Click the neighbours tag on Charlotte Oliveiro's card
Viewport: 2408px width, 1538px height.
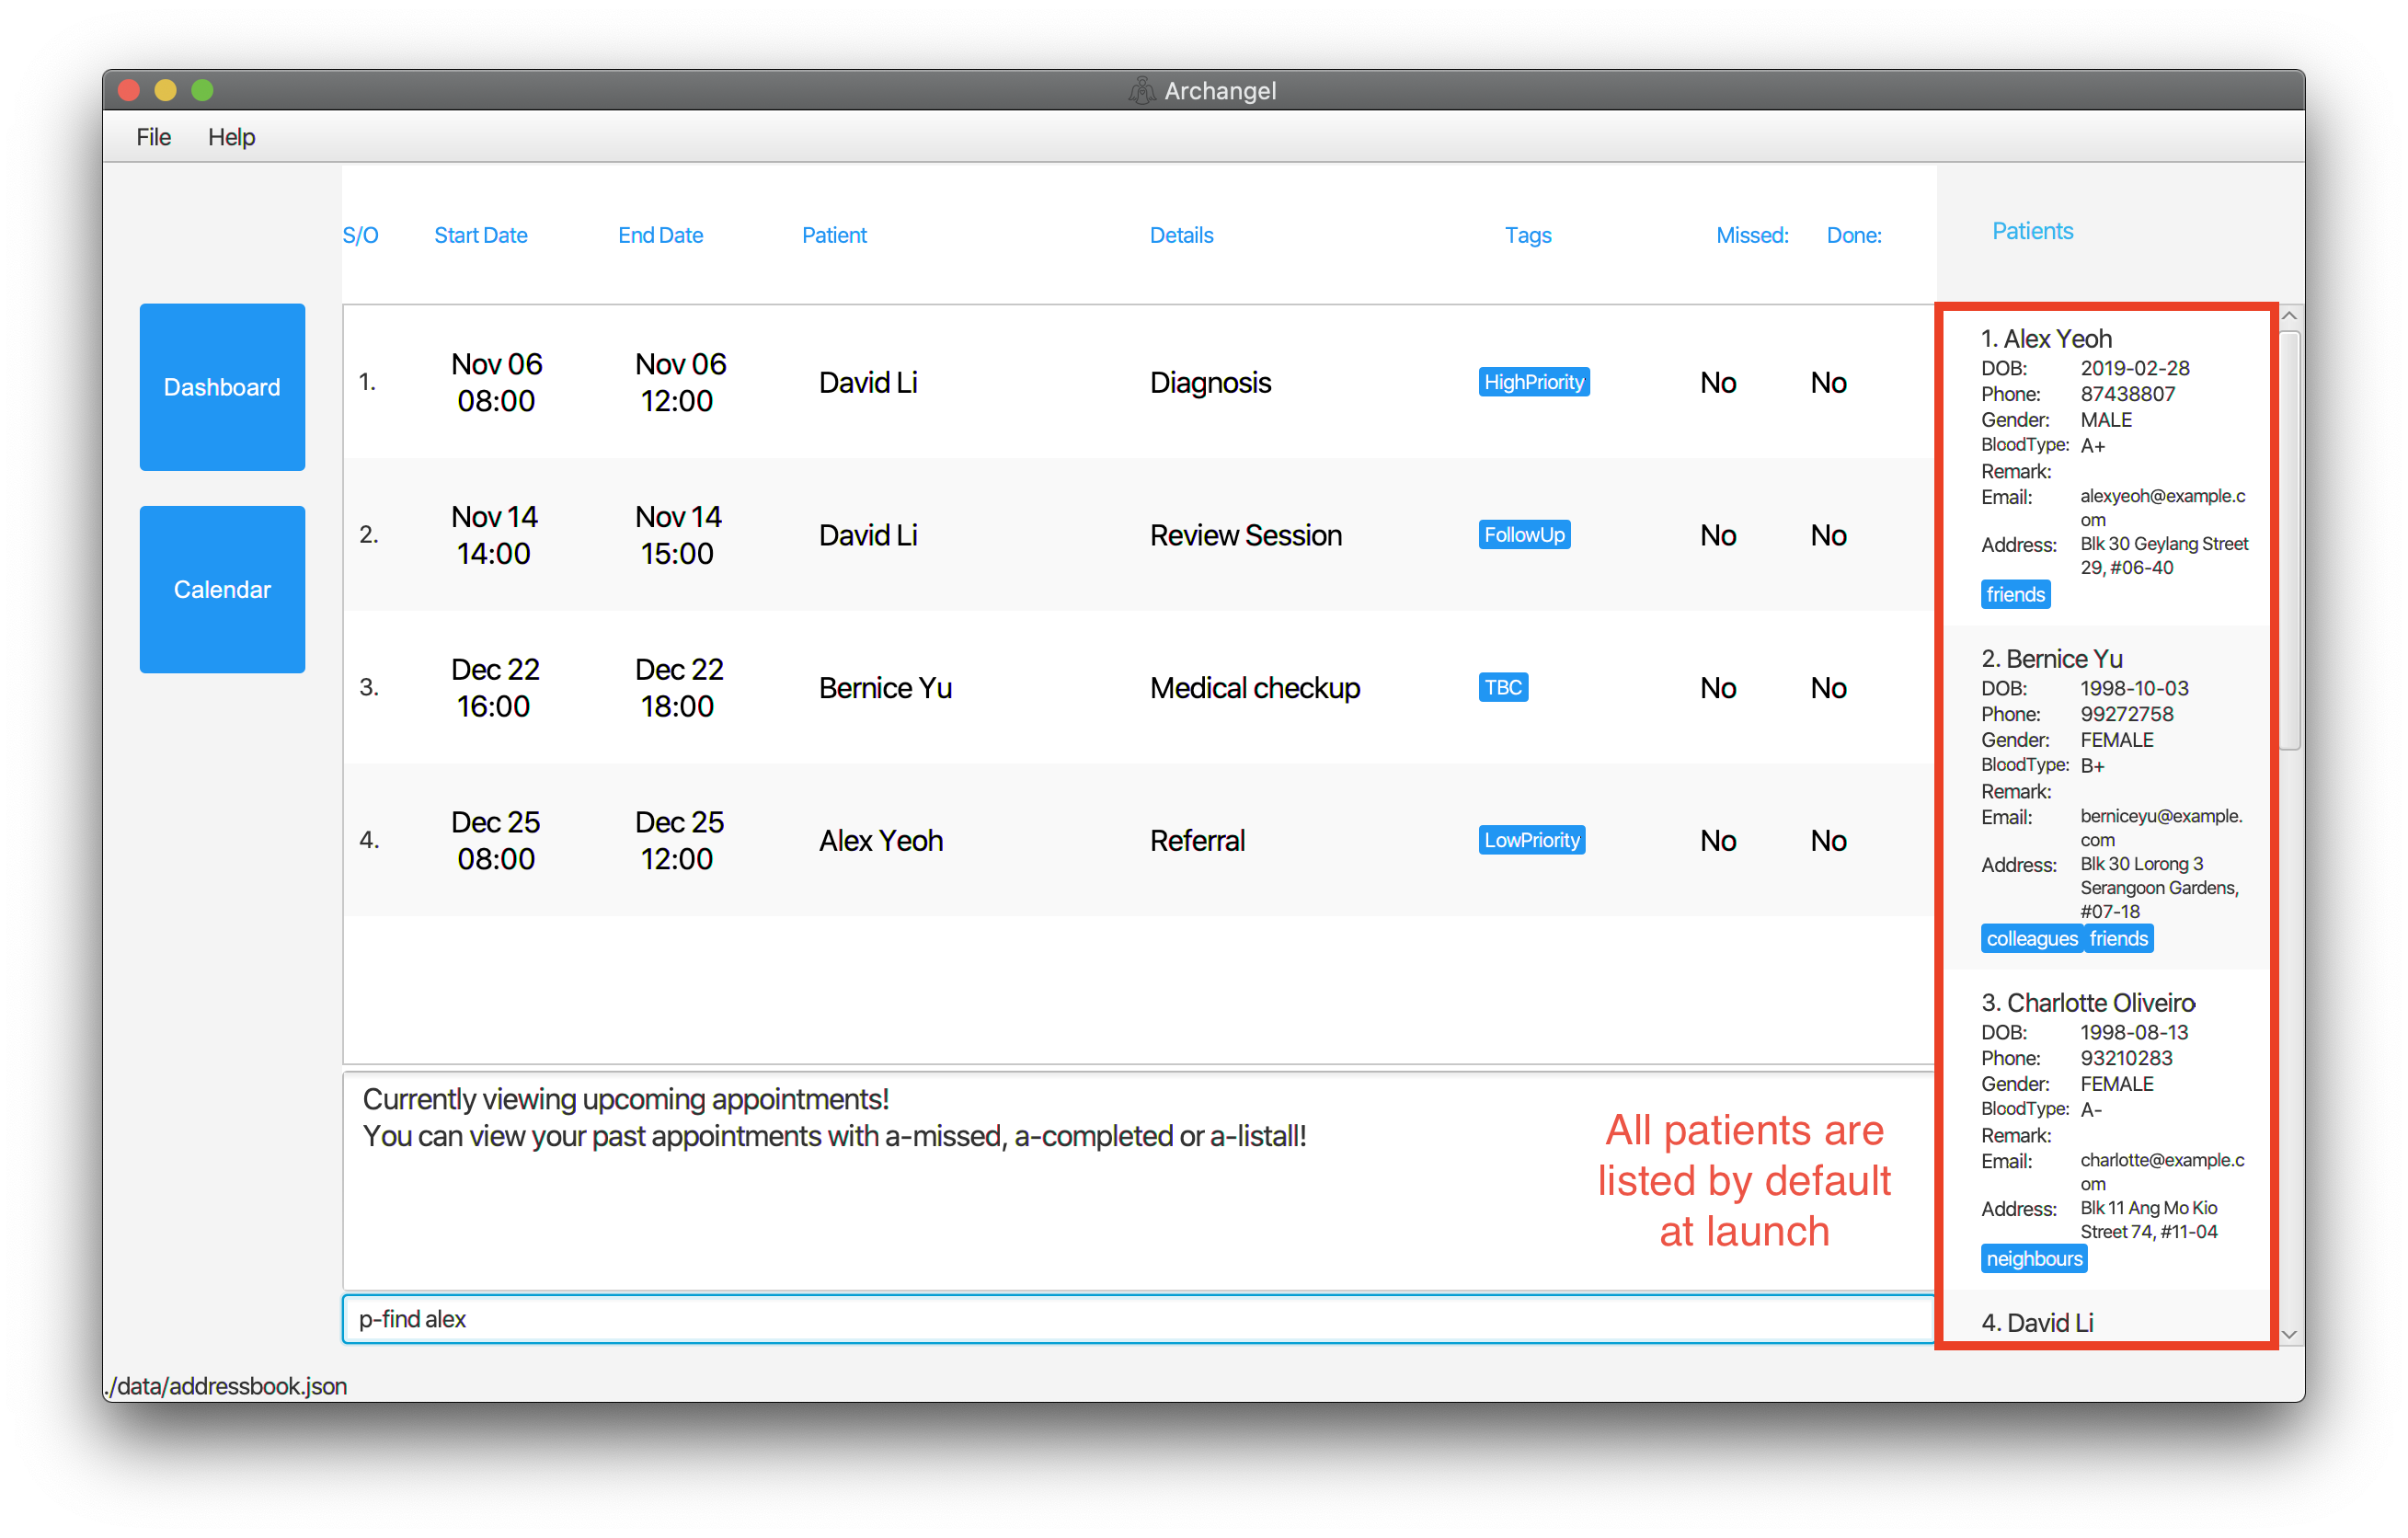click(2033, 1258)
